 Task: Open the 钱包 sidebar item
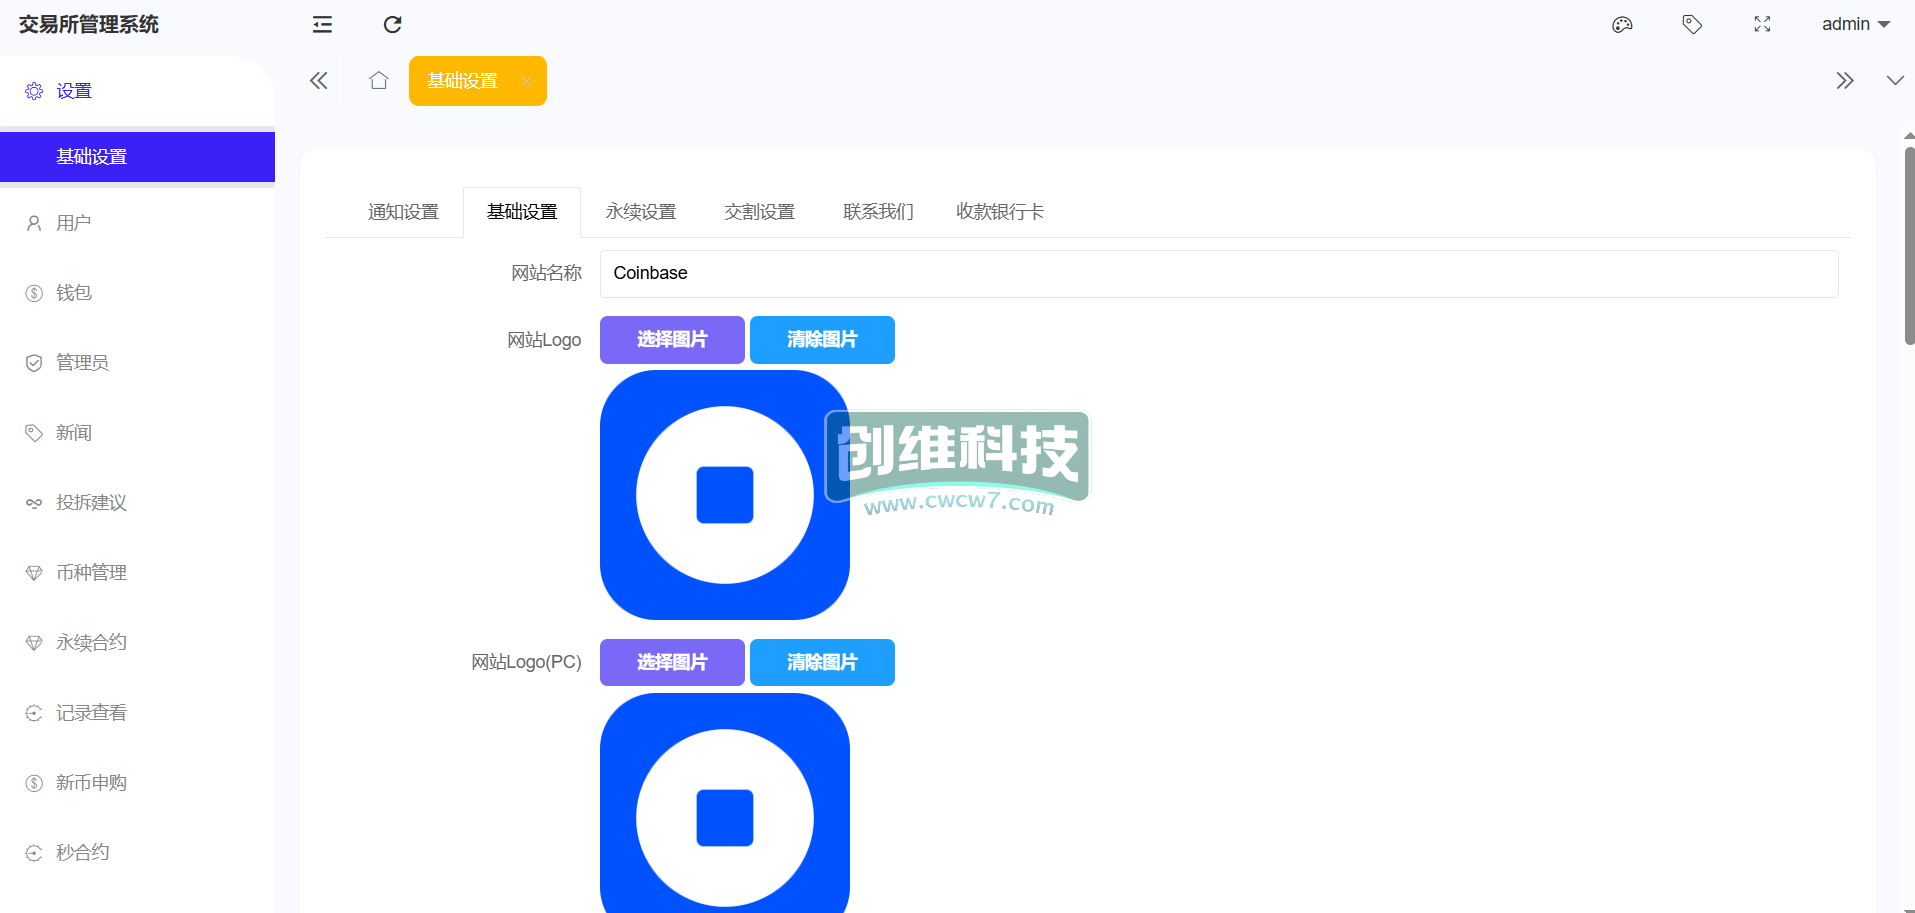73,293
